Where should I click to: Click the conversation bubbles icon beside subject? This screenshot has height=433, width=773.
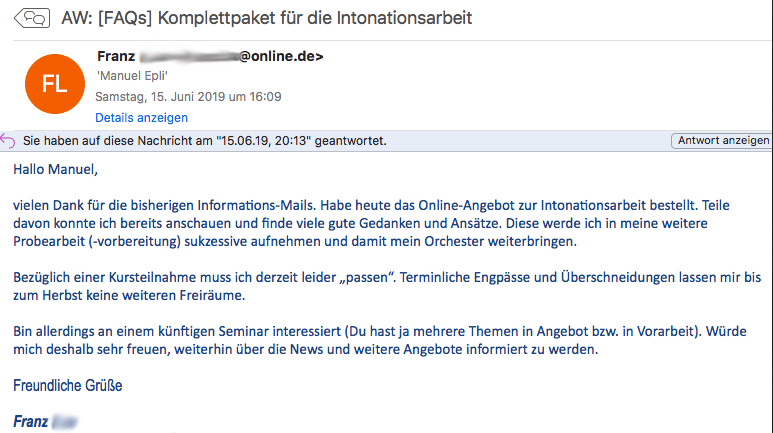click(32, 19)
